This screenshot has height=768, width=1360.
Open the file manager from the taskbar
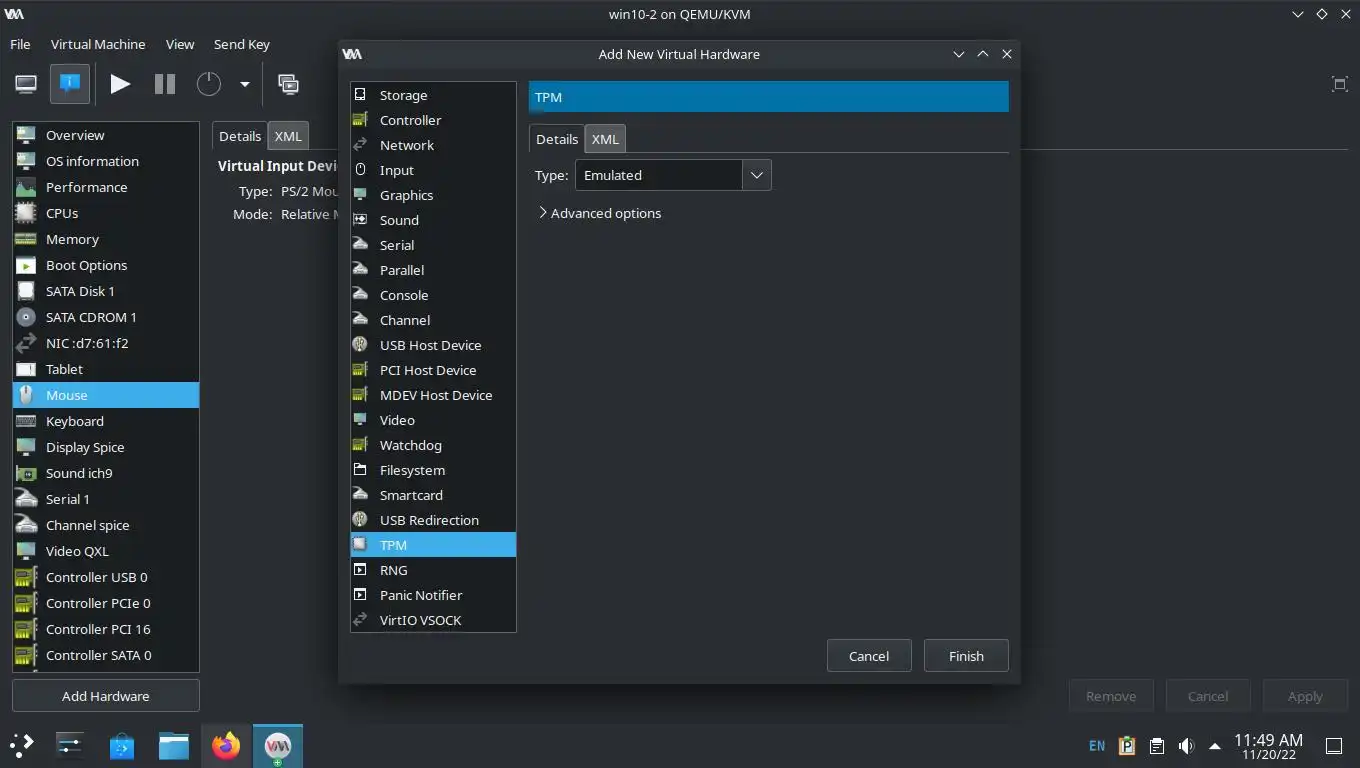tap(174, 745)
